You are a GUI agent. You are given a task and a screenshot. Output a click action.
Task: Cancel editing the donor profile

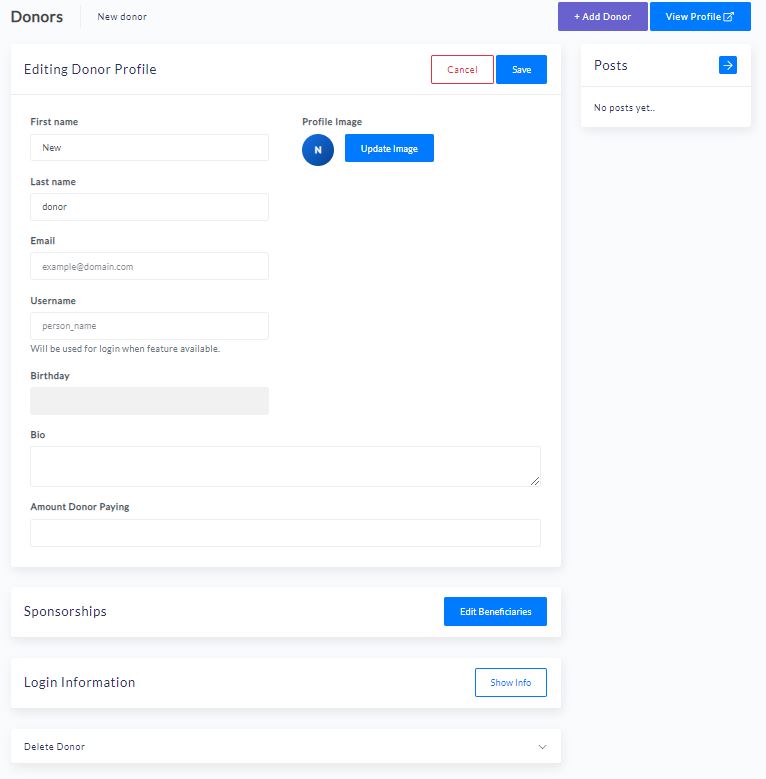tap(462, 70)
